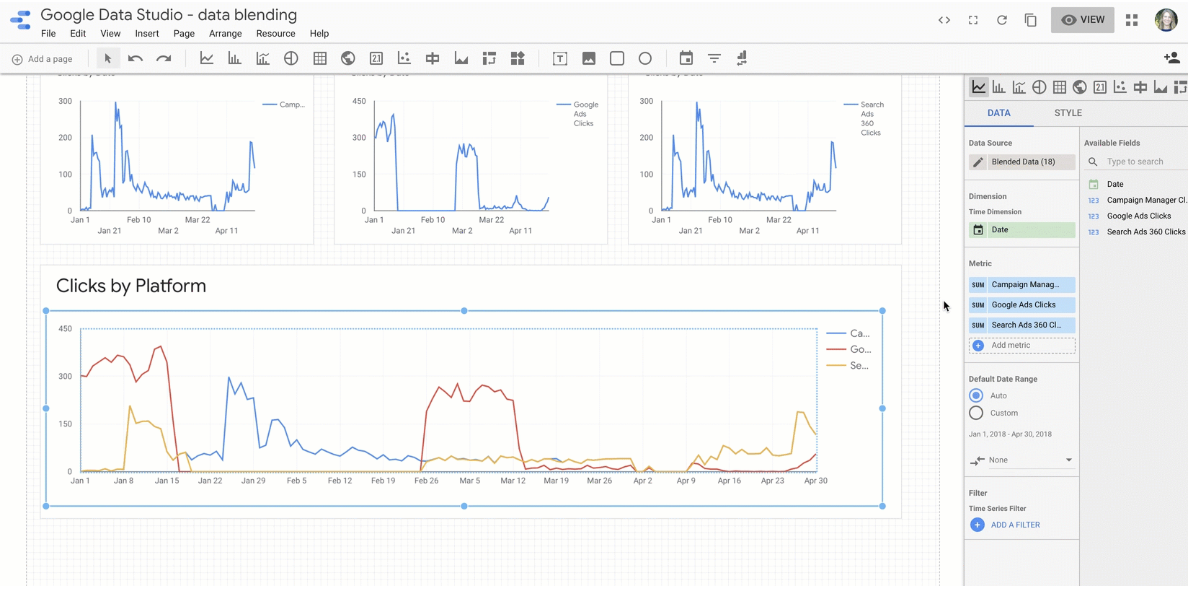
Task: Select Custom default date range
Action: pyautogui.click(x=976, y=413)
